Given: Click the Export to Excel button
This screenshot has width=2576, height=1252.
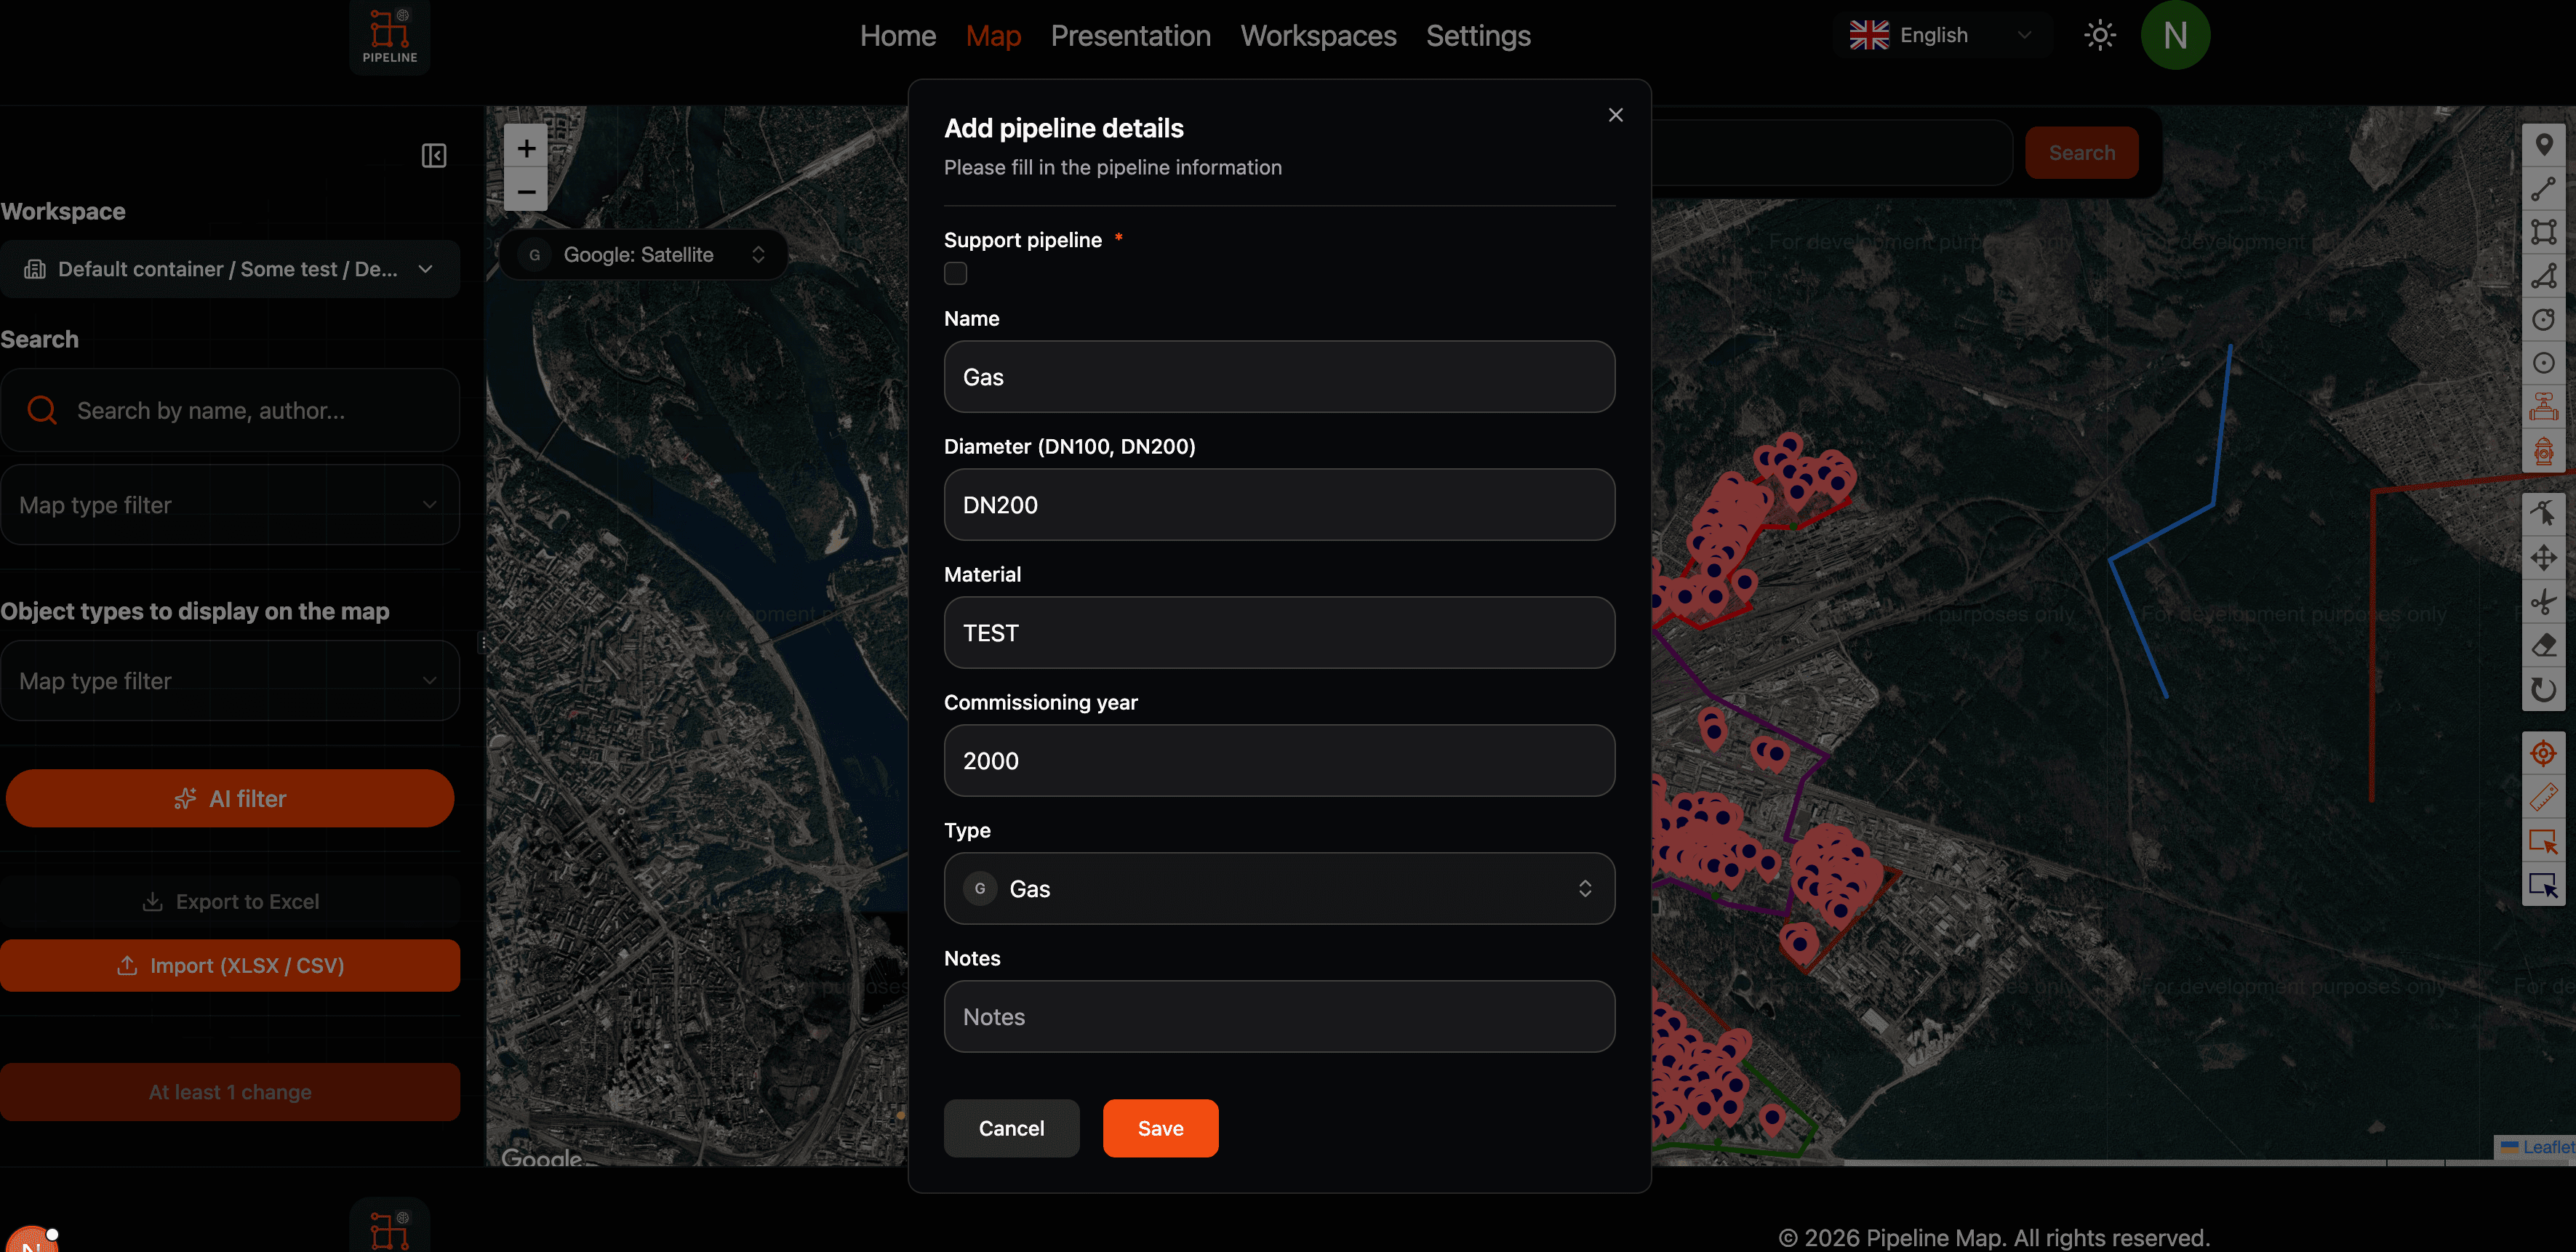Looking at the screenshot, I should click(x=230, y=901).
